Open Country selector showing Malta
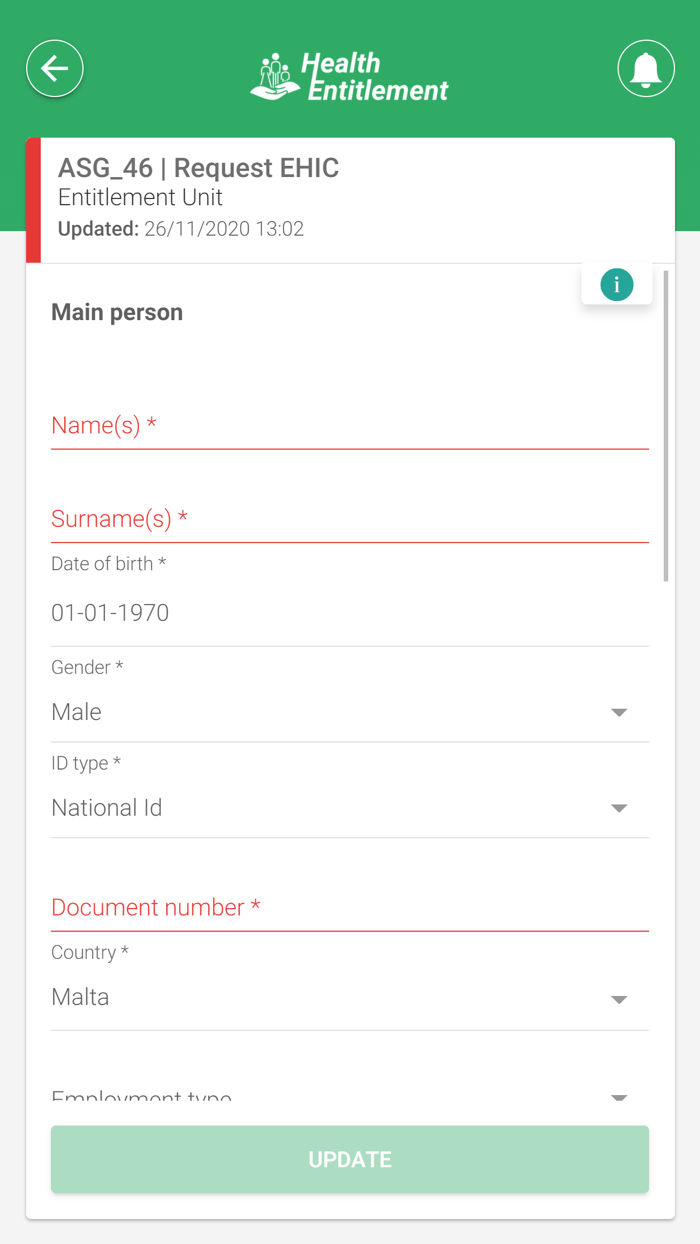This screenshot has height=1244, width=700. point(330,998)
